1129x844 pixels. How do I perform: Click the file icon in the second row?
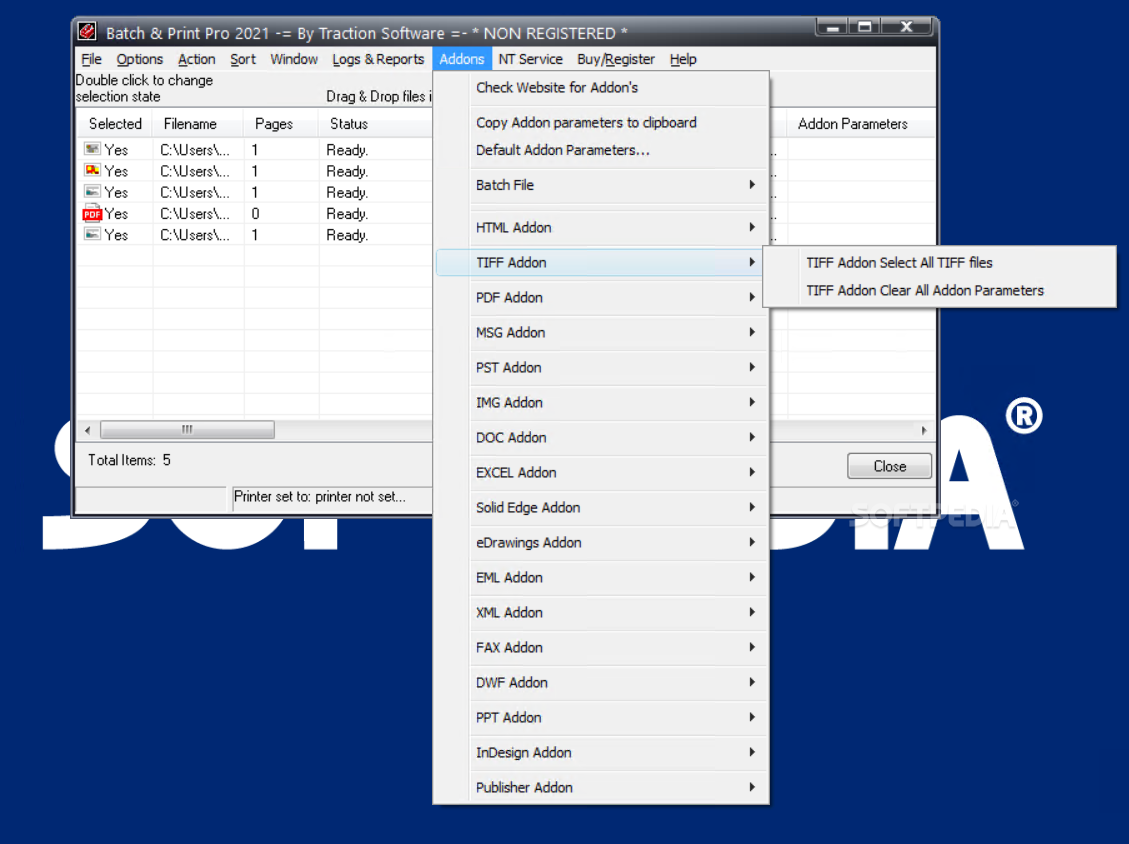(92, 171)
